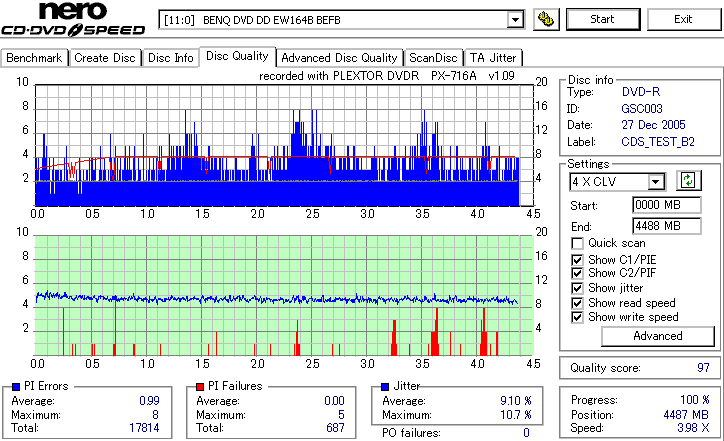Click the Start button
The image size is (724, 441).
(x=603, y=19)
